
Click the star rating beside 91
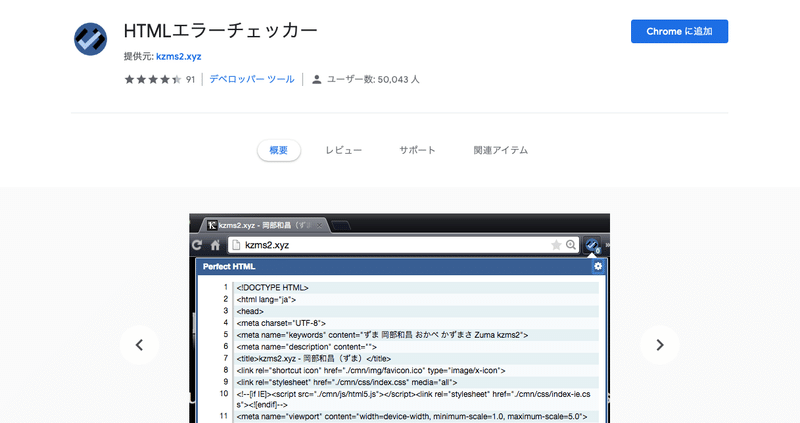coord(153,79)
